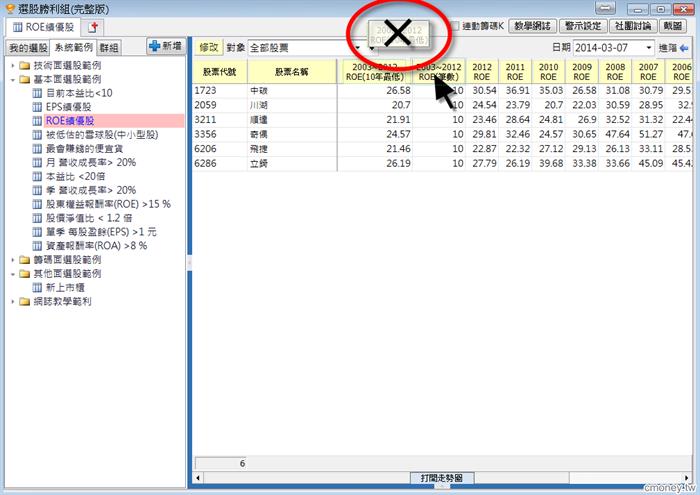Select 月 營收成長率> 20% tree item
Screen dimensions: 700x495
pos(91,162)
